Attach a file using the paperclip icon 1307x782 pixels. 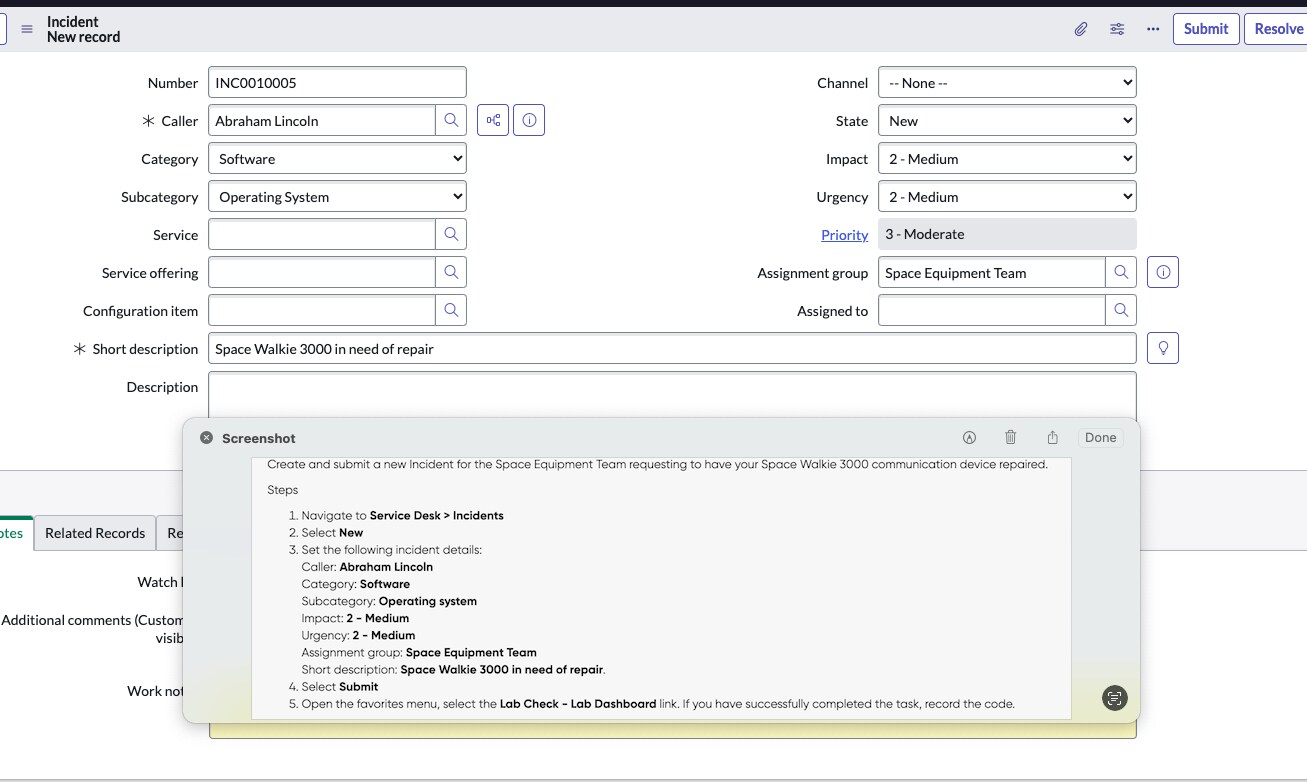1079,29
